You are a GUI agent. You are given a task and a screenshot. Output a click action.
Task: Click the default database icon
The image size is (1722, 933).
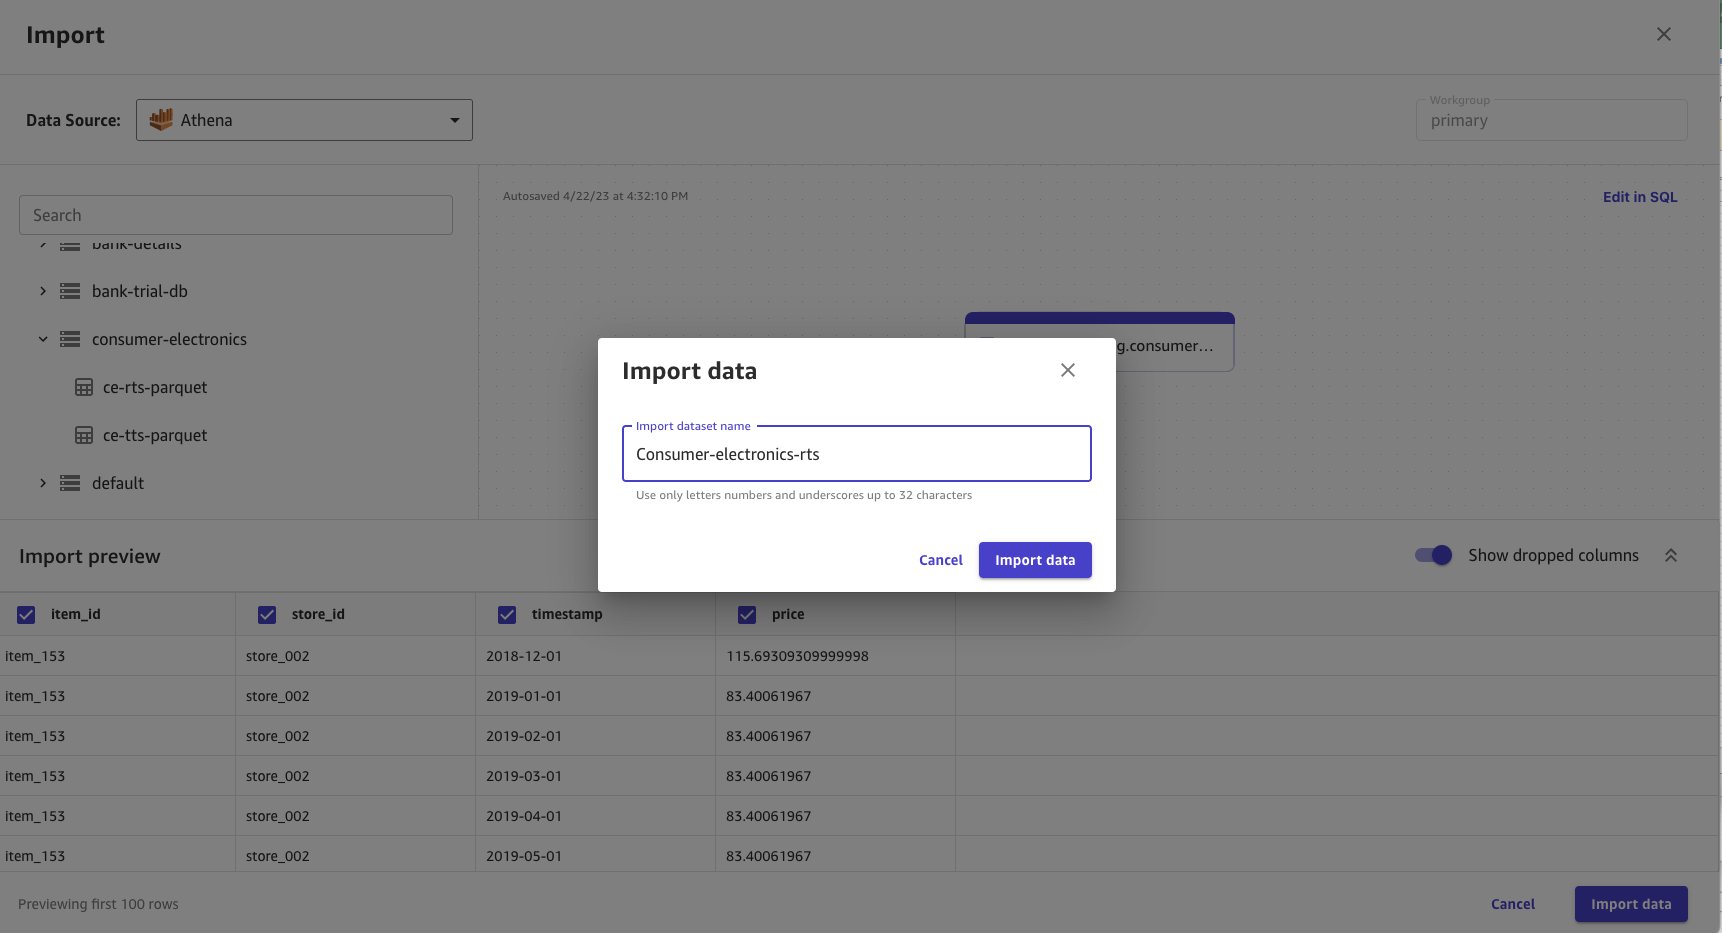coord(70,483)
